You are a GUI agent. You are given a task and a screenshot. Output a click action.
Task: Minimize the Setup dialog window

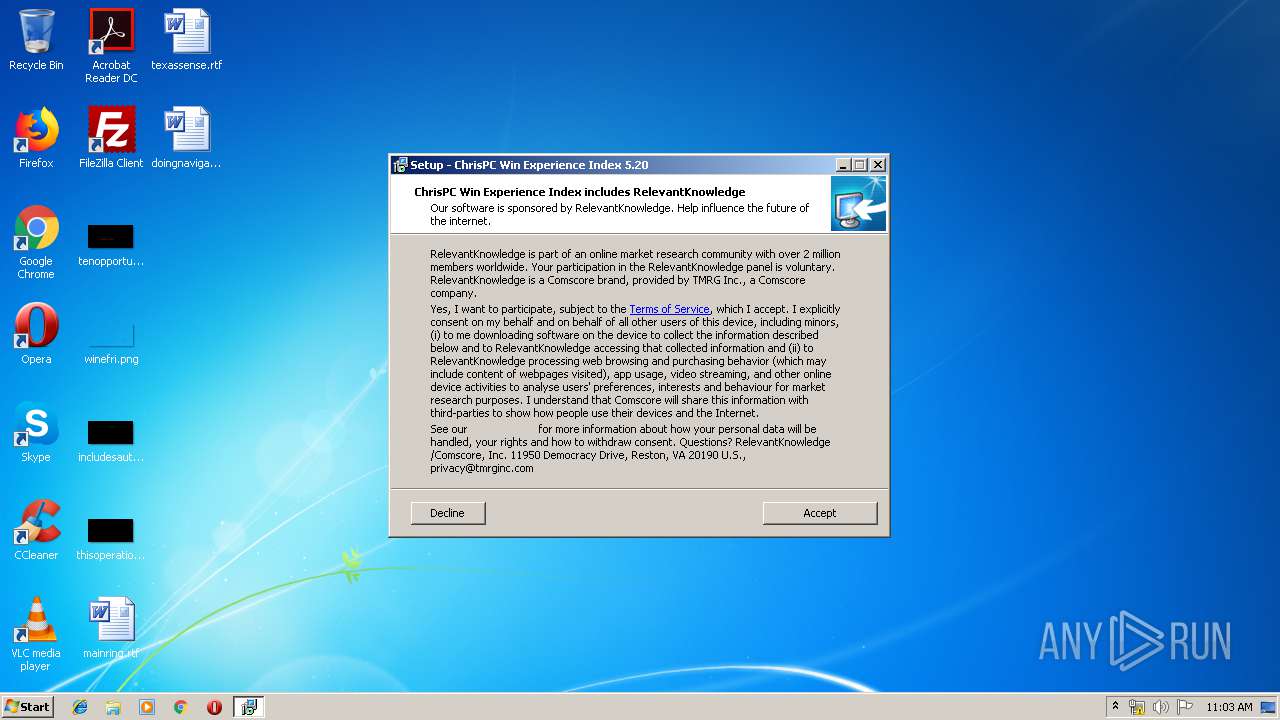click(843, 165)
